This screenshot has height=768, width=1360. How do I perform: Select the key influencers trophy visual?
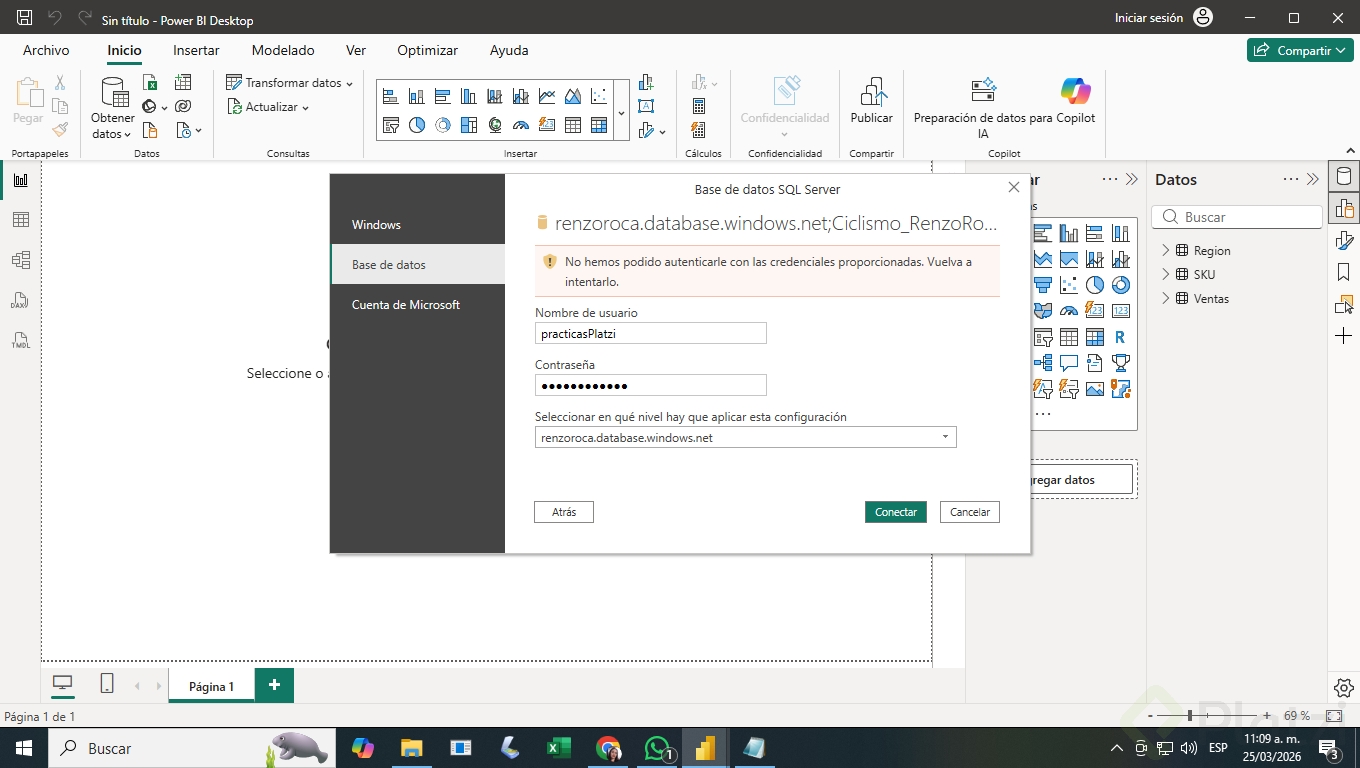point(1121,363)
